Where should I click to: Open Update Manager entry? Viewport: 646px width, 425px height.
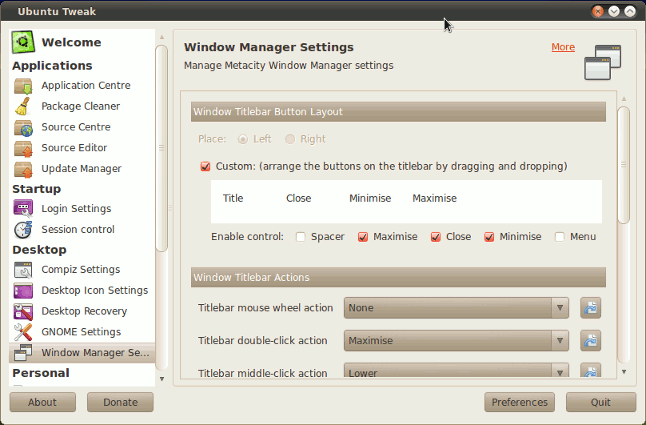pyautogui.click(x=82, y=169)
